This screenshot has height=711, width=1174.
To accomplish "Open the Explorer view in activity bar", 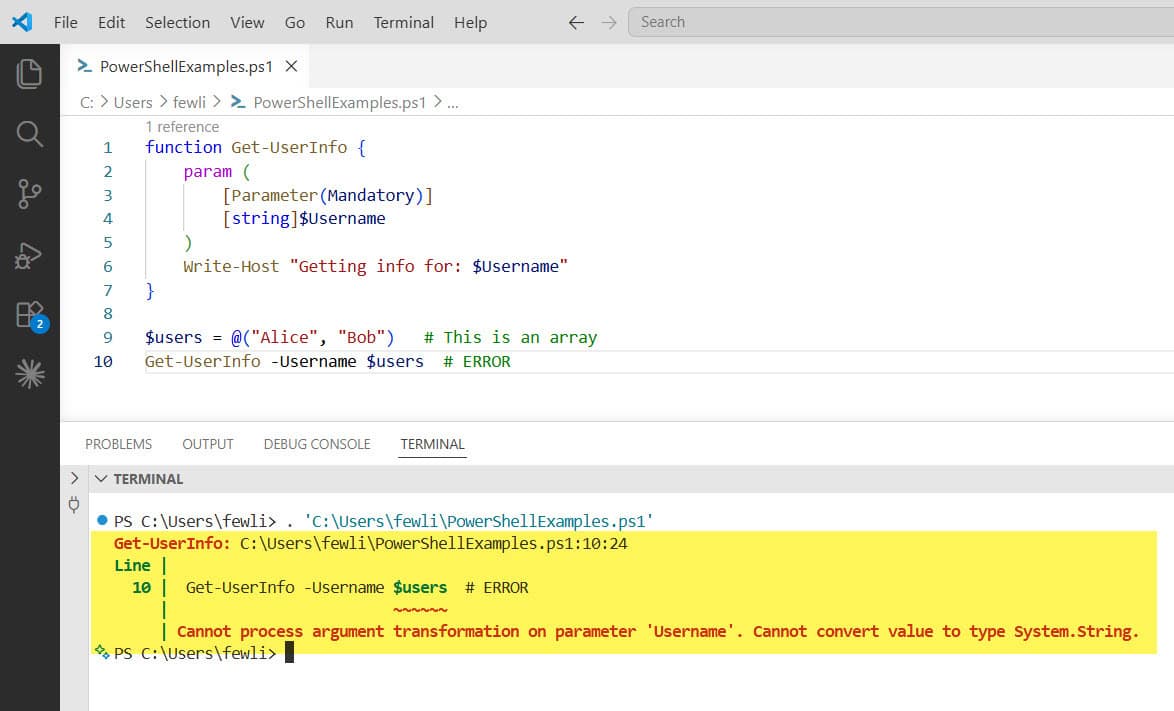I will [x=29, y=73].
